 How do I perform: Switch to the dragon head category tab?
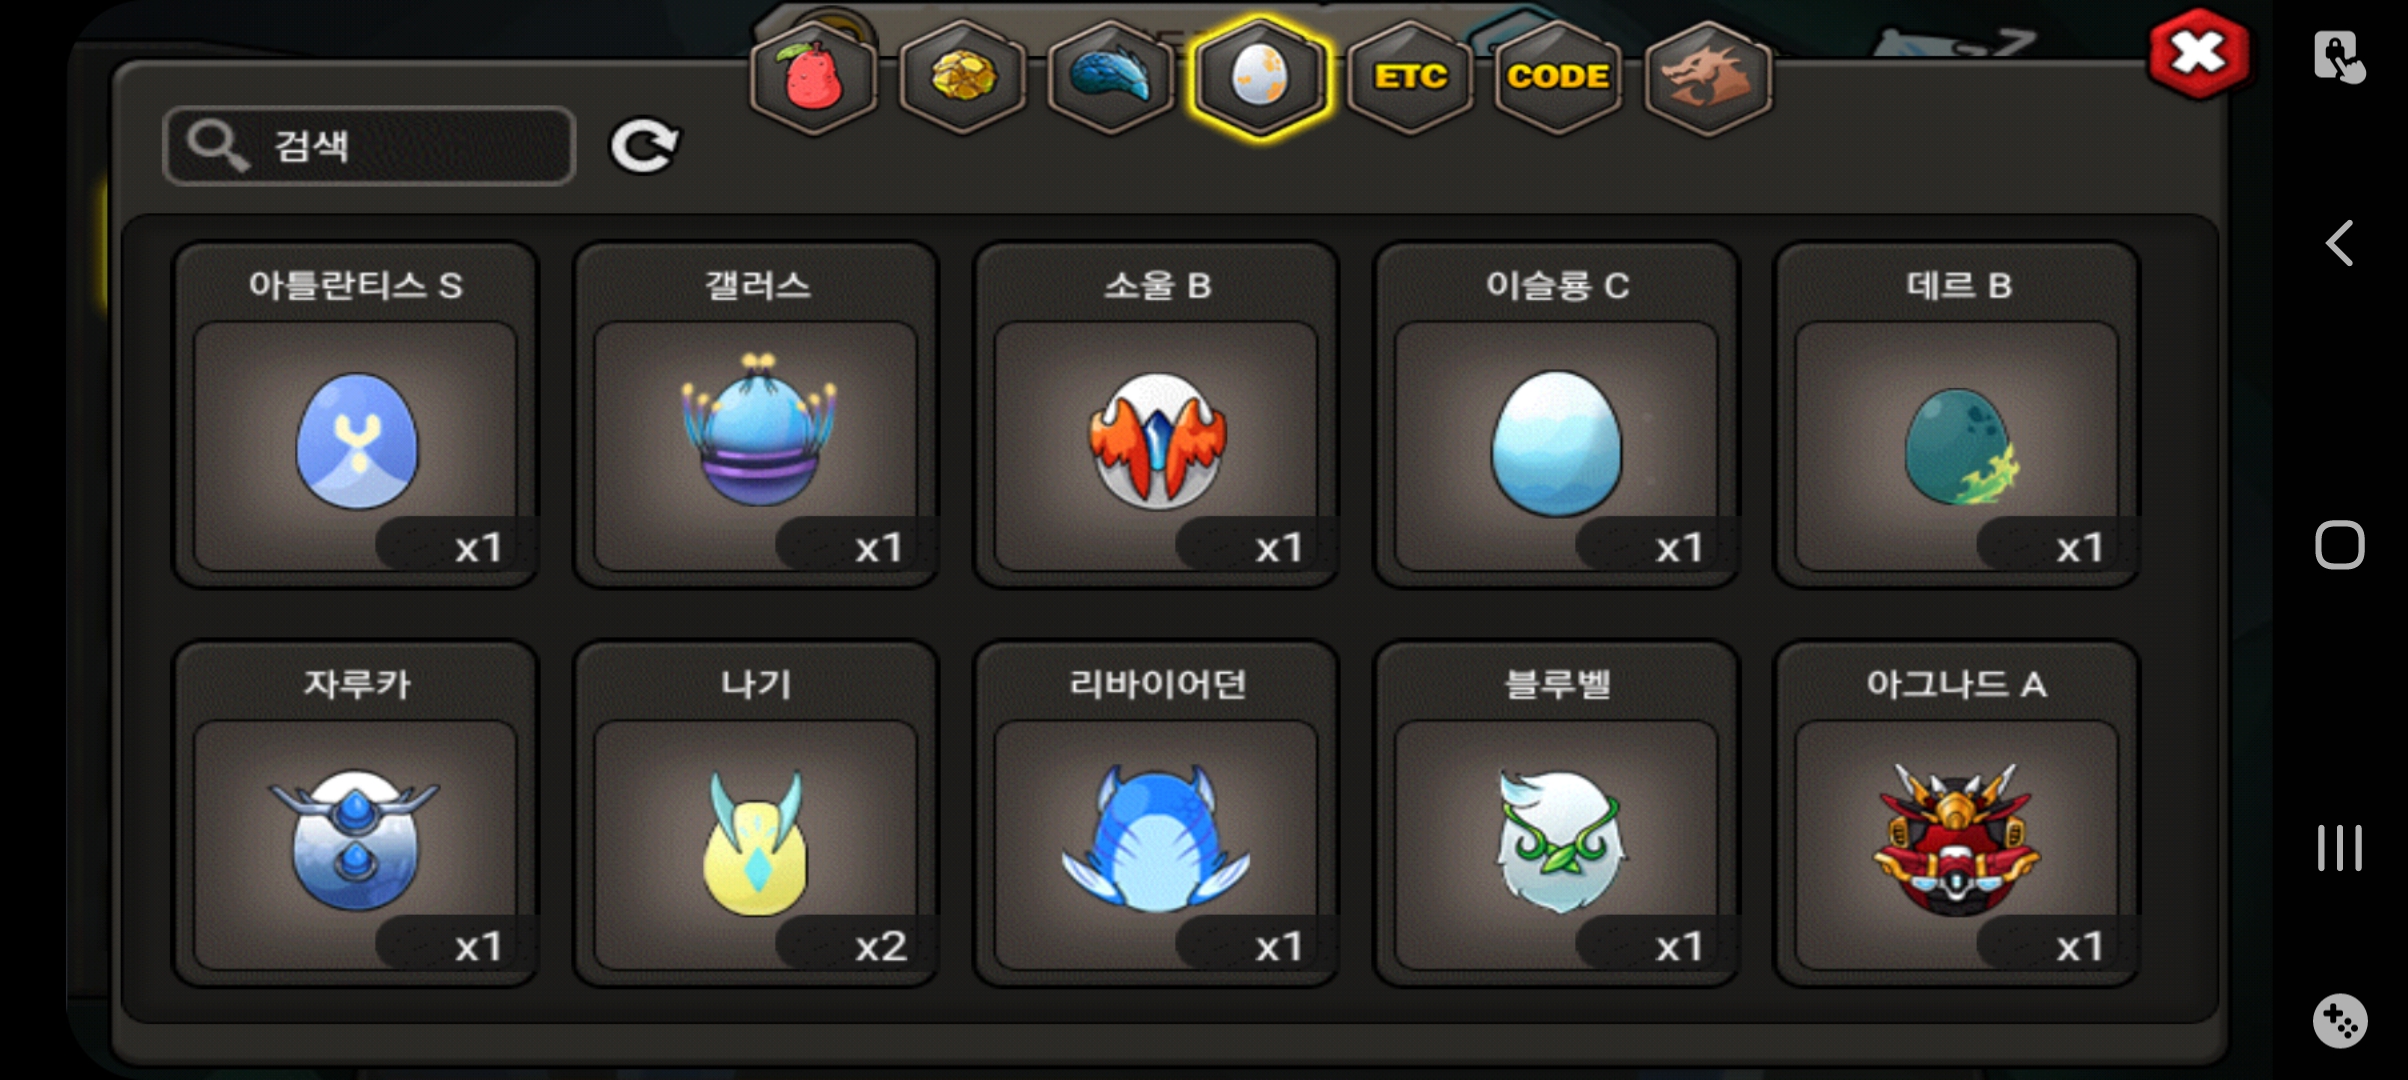click(x=1707, y=77)
